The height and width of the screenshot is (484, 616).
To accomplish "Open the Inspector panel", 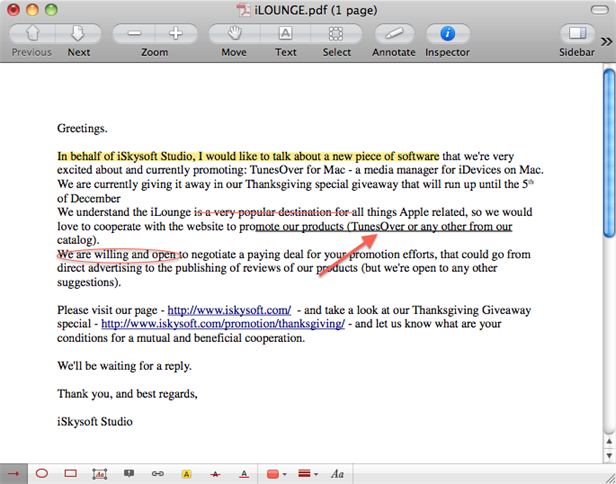I will coord(447,34).
